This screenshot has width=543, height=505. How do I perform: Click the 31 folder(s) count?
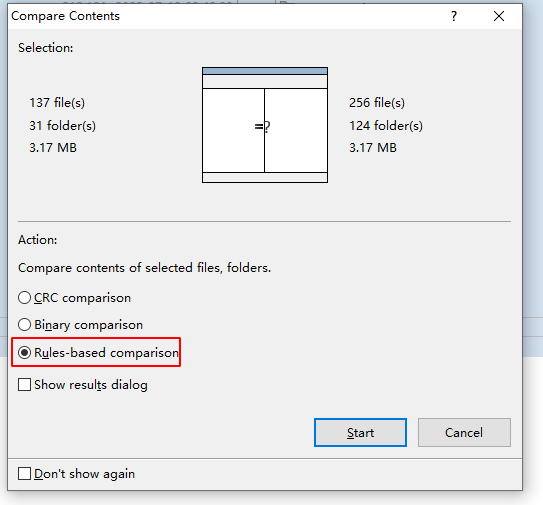point(62,126)
